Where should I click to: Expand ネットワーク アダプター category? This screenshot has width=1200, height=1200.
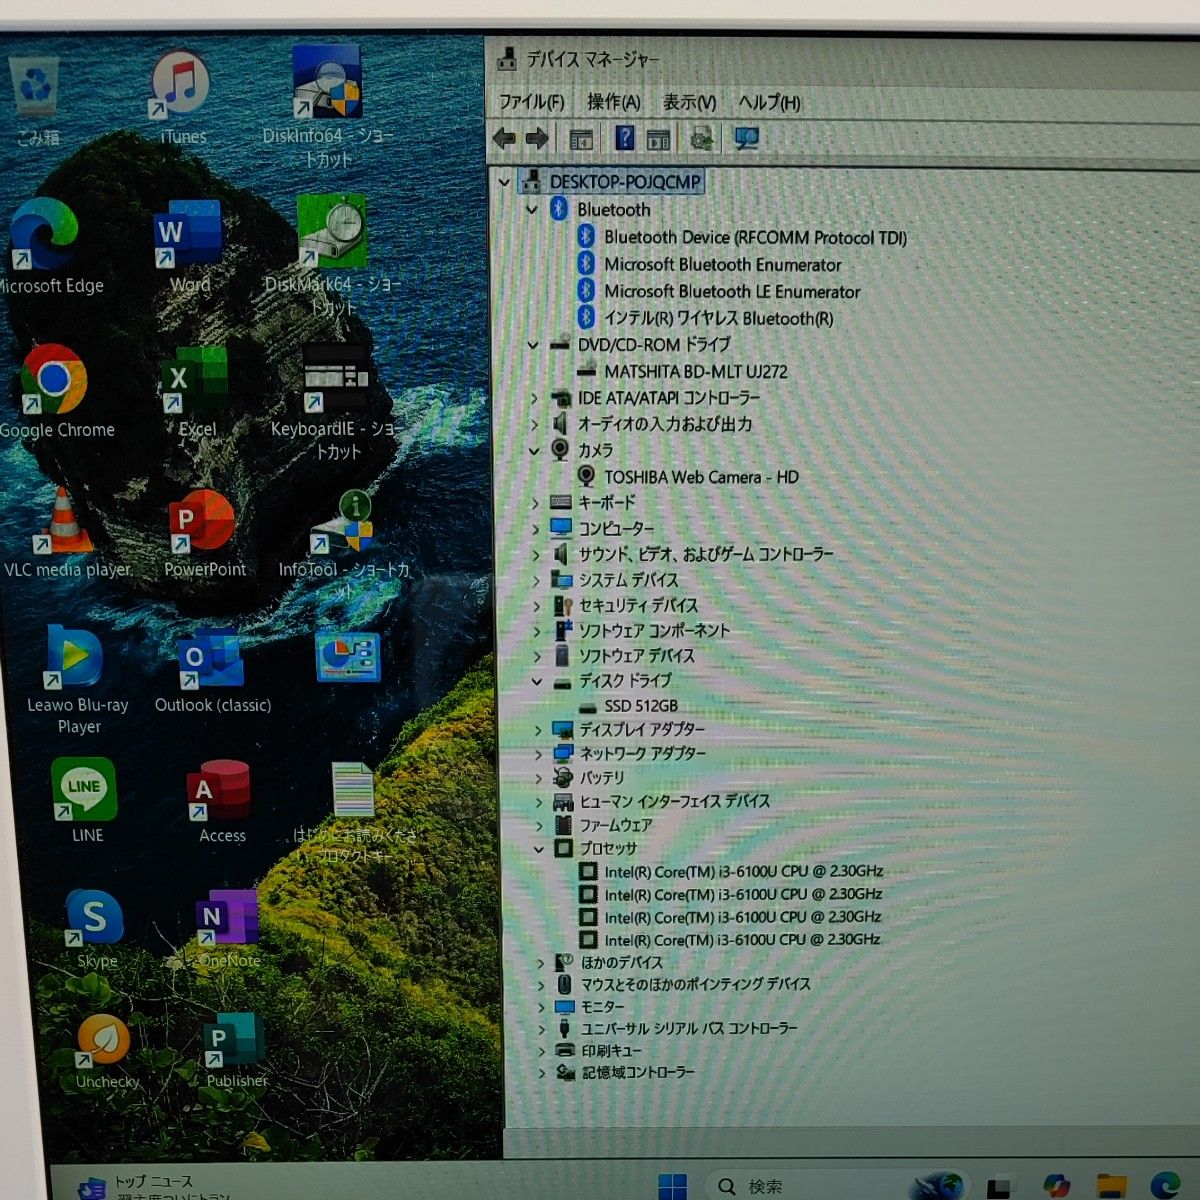coord(538,754)
